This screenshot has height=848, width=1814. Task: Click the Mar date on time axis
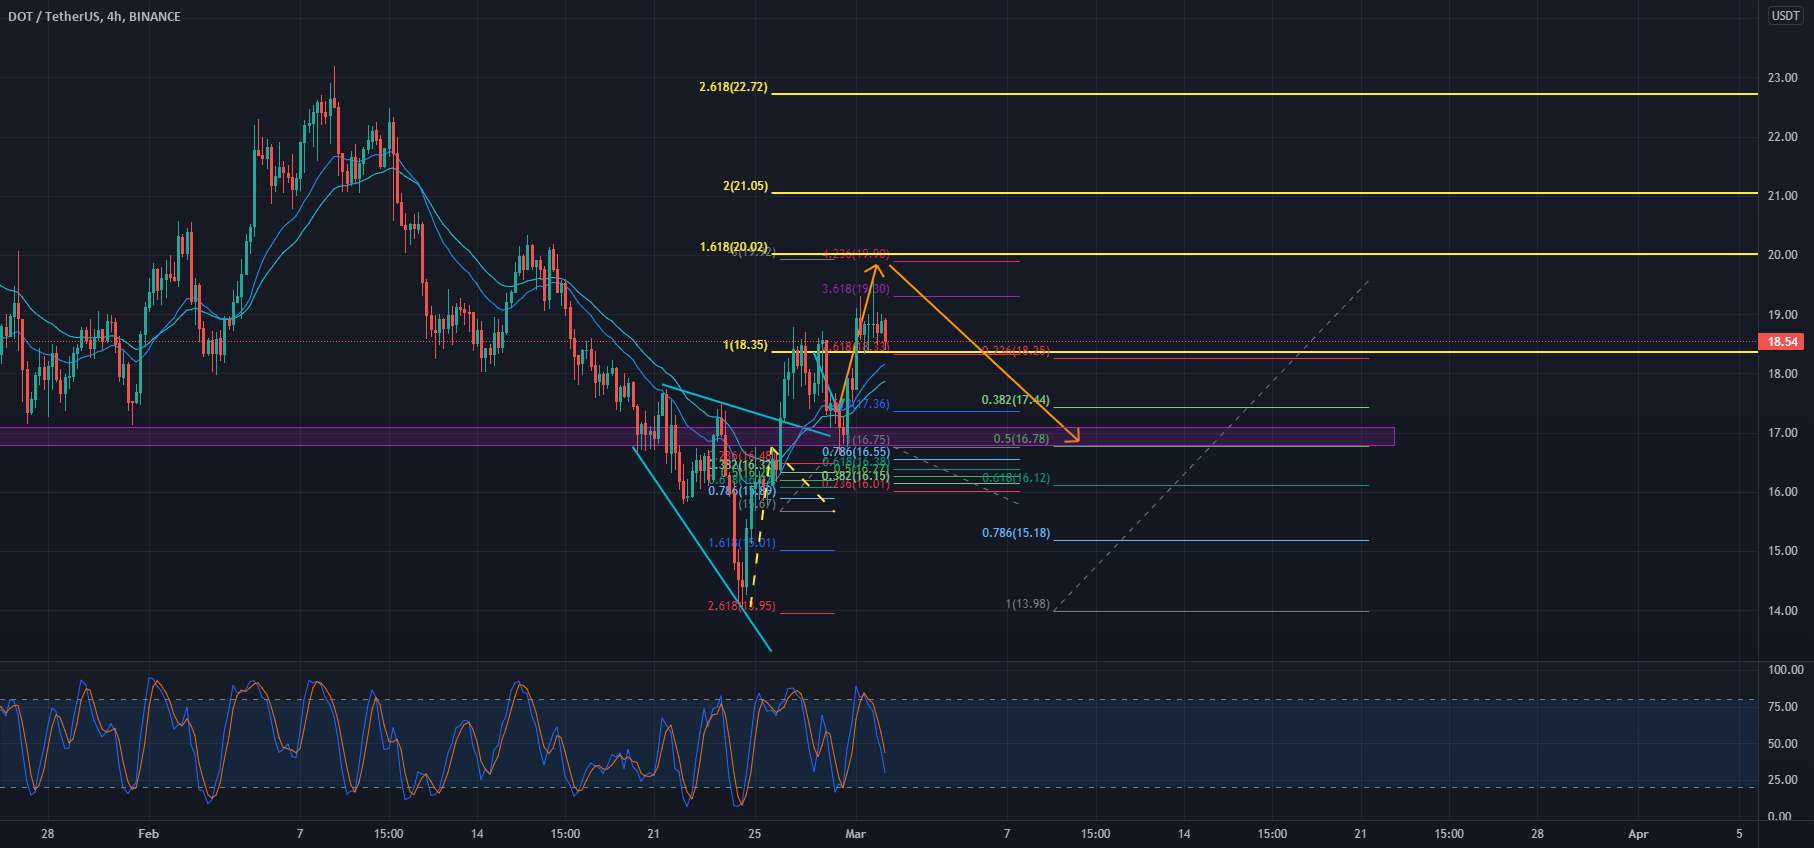click(855, 833)
